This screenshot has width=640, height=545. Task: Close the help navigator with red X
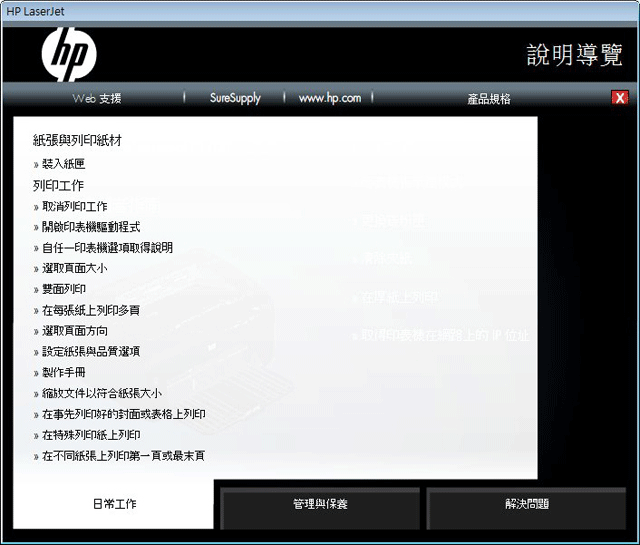[x=620, y=98]
